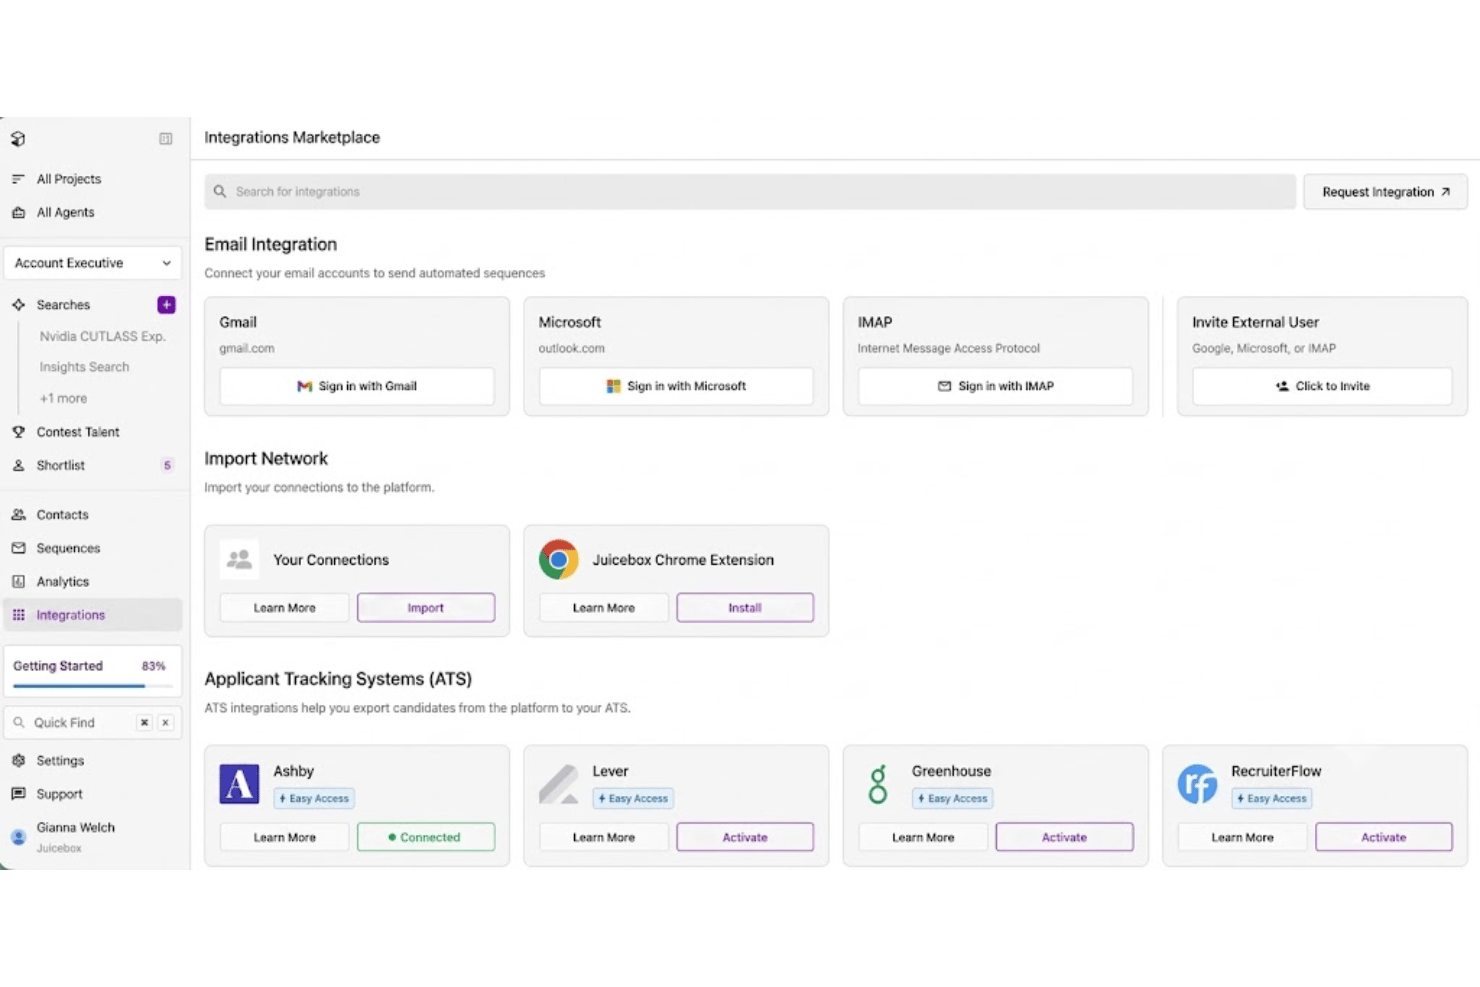Click Easy Access badge on Ashby card
Screen dimensions: 1480x987
pos(314,798)
